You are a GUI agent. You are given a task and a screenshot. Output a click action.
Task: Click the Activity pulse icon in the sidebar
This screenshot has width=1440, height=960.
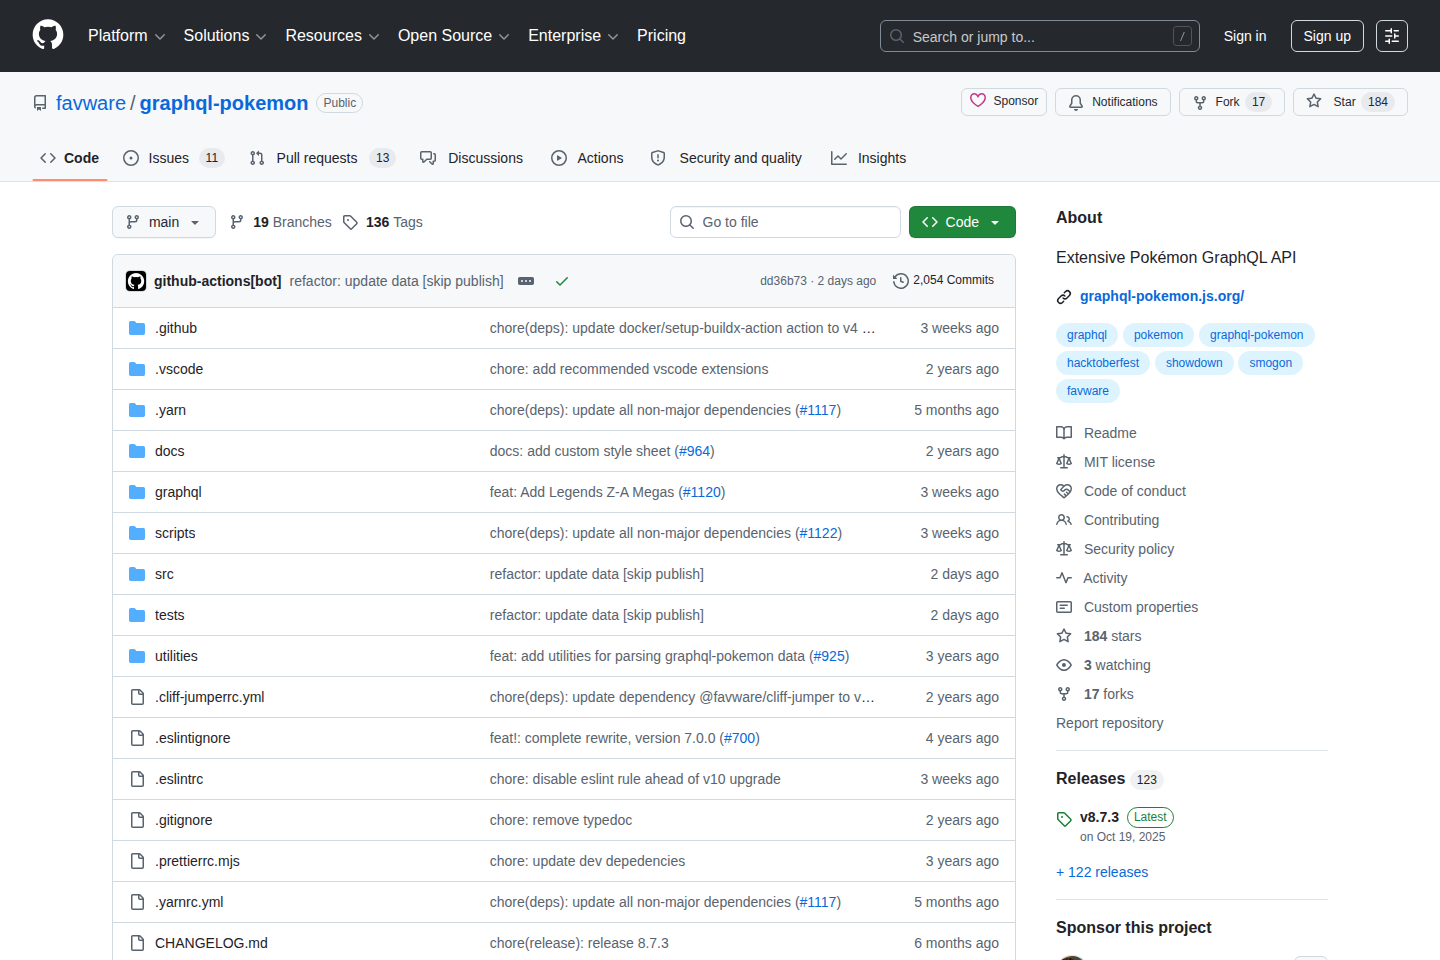point(1064,578)
